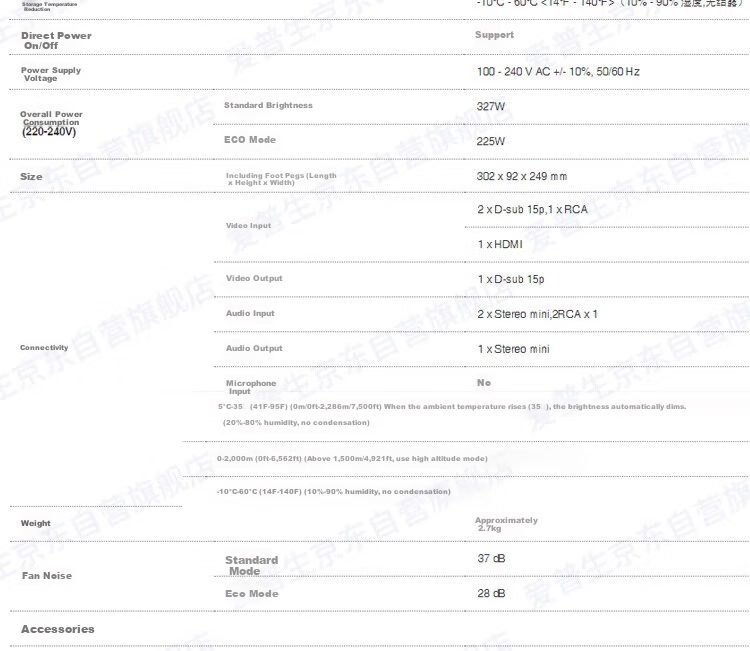Select the 'Audio Input' label
This screenshot has height=651, width=750.
coord(250,313)
